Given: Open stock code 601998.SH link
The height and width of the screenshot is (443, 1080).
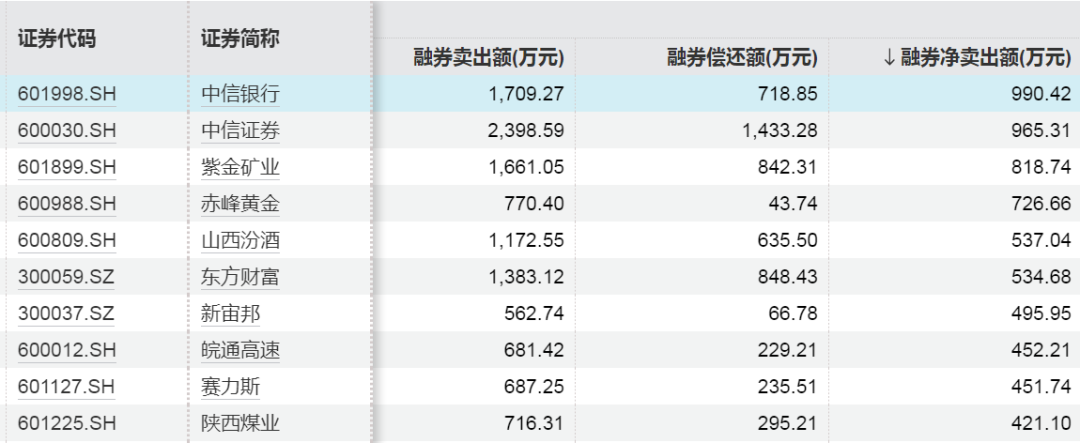Looking at the screenshot, I should click(x=67, y=95).
